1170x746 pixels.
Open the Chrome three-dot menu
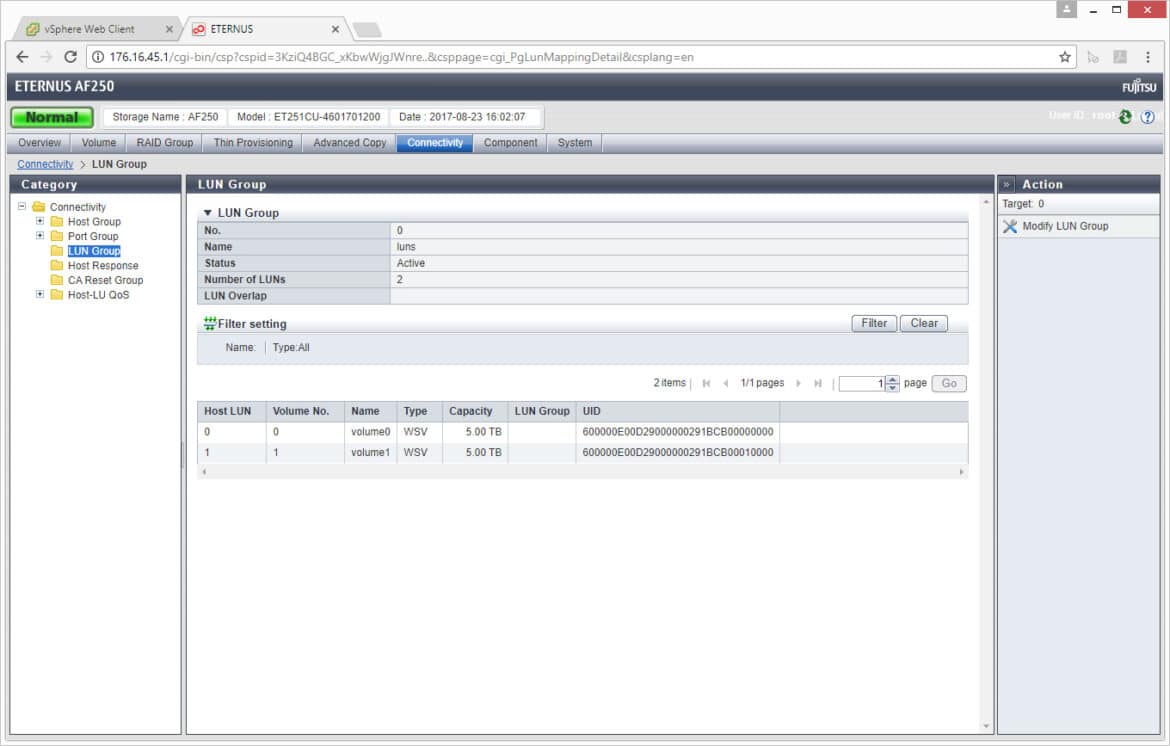pyautogui.click(x=1148, y=57)
